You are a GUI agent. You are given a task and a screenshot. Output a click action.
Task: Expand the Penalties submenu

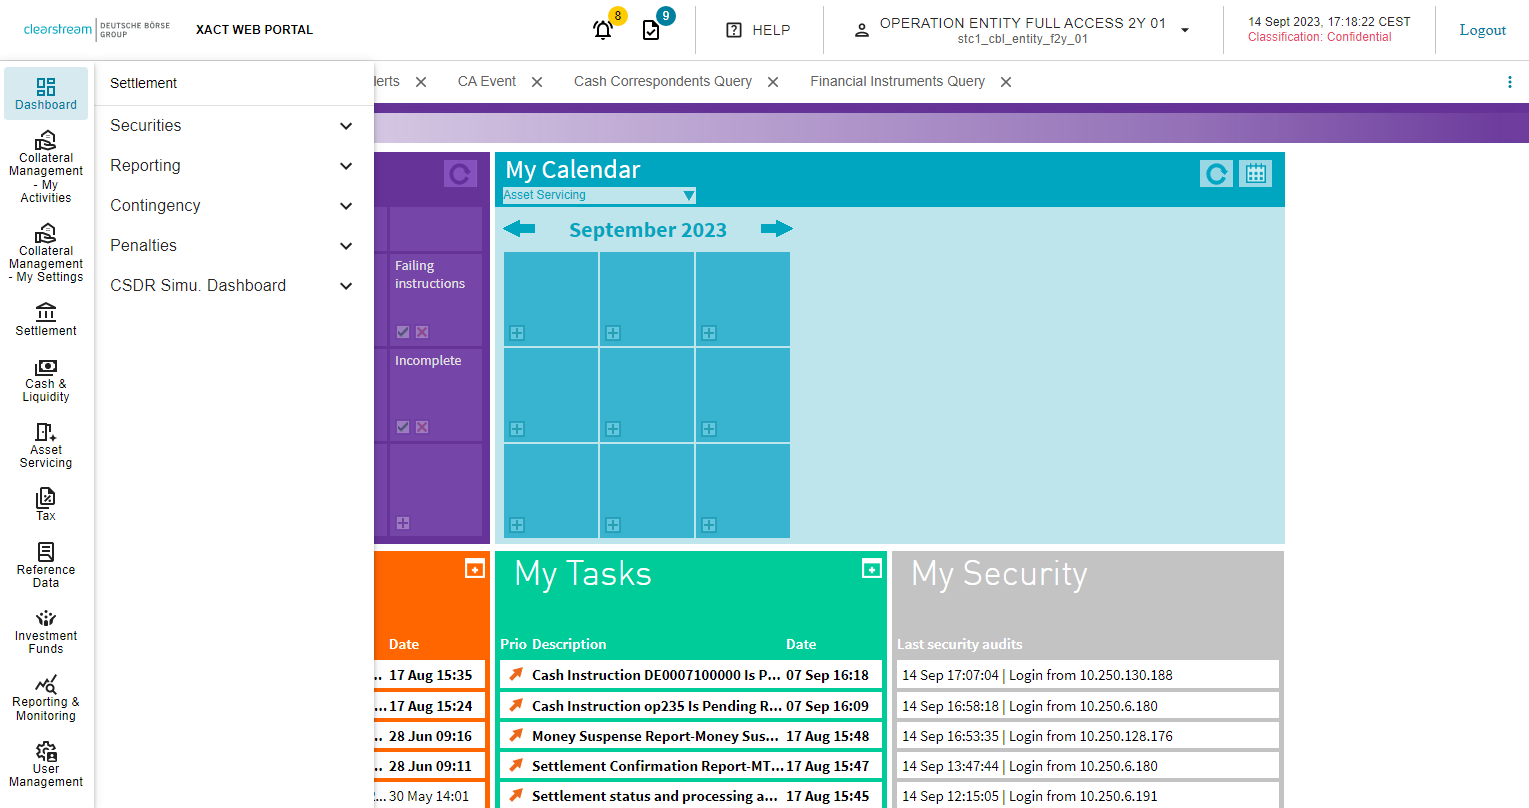(346, 246)
